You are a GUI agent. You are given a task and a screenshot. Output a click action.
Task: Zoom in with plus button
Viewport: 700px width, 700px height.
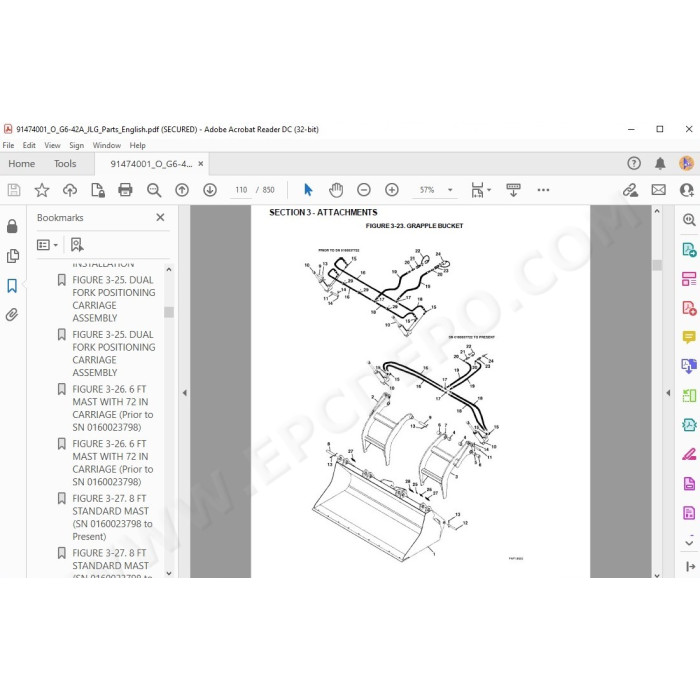coord(392,190)
